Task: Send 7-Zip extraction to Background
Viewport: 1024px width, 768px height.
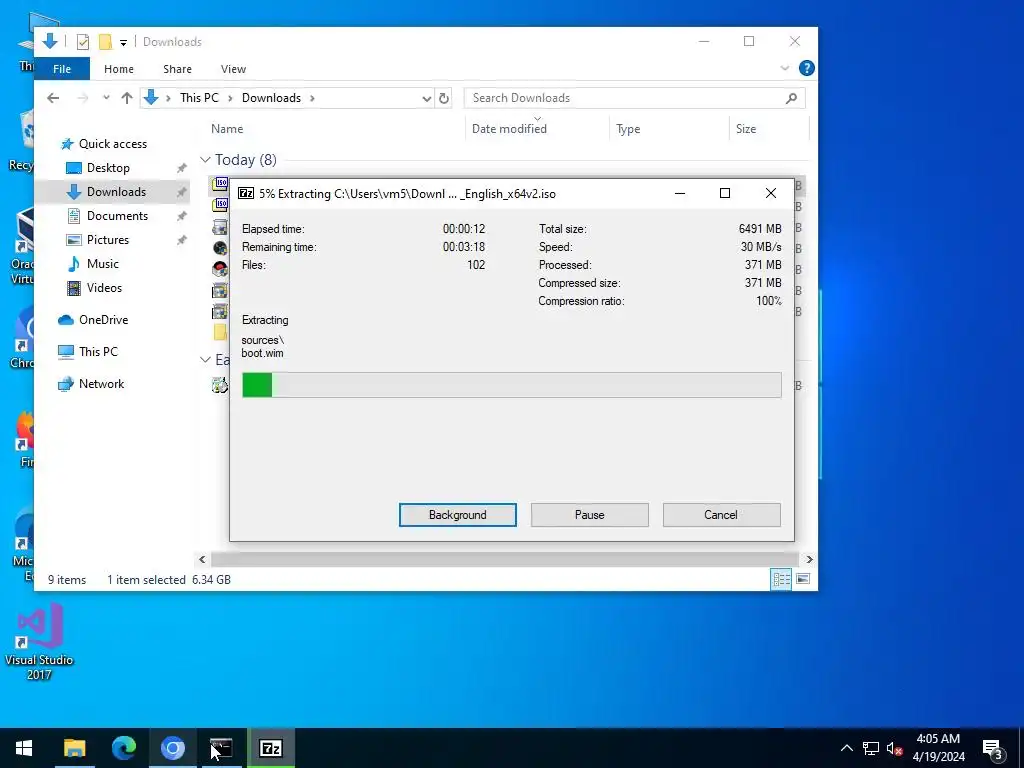Action: pyautogui.click(x=457, y=515)
